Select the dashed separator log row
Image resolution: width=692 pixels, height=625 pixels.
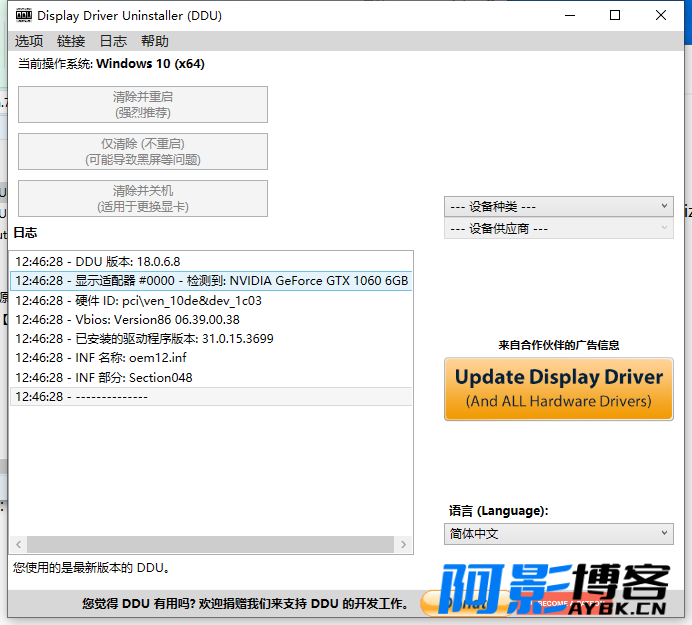pos(211,396)
